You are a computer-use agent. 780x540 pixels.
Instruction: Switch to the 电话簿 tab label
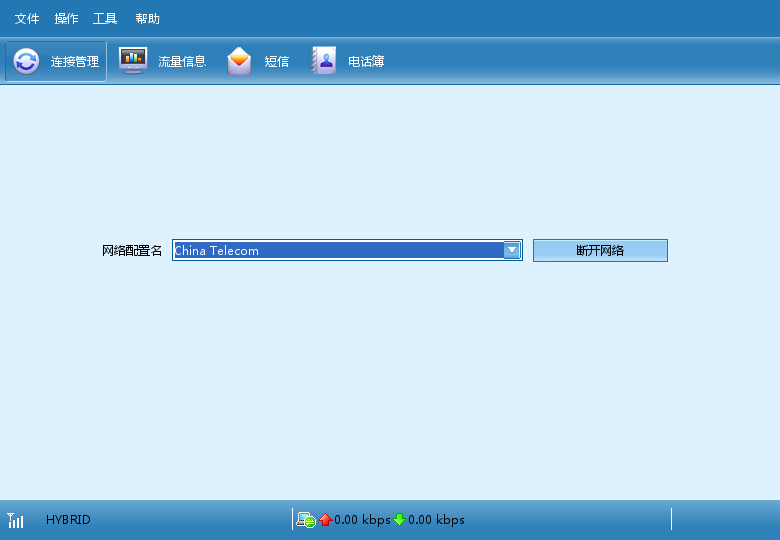[366, 62]
